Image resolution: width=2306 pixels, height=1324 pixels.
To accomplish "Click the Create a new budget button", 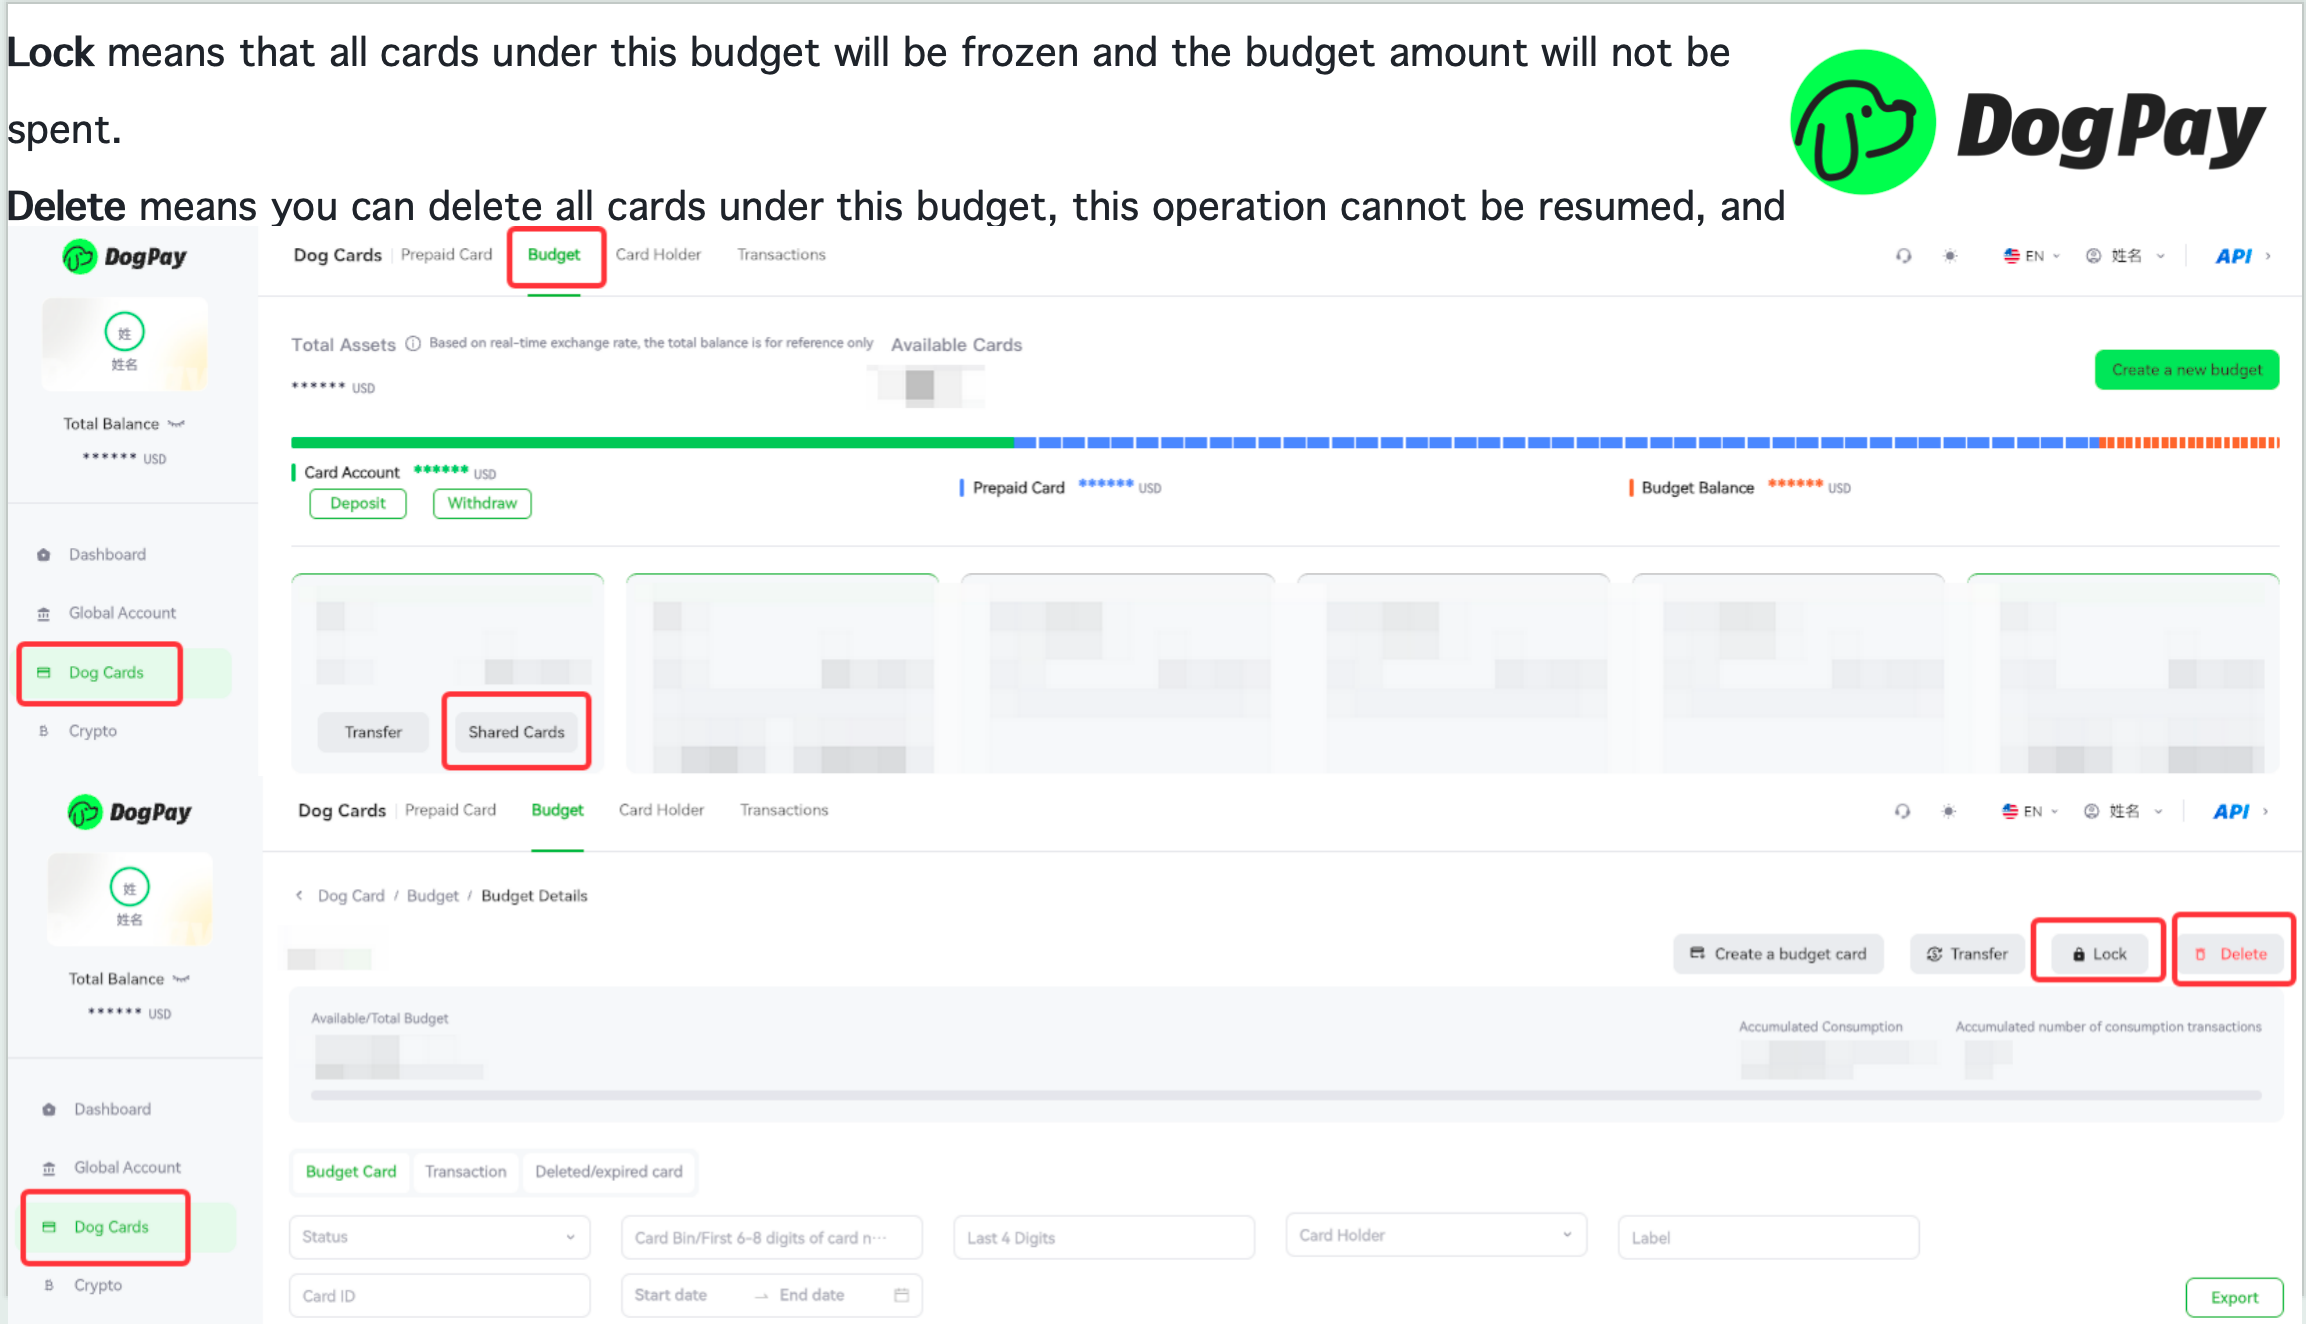I will (x=2187, y=370).
